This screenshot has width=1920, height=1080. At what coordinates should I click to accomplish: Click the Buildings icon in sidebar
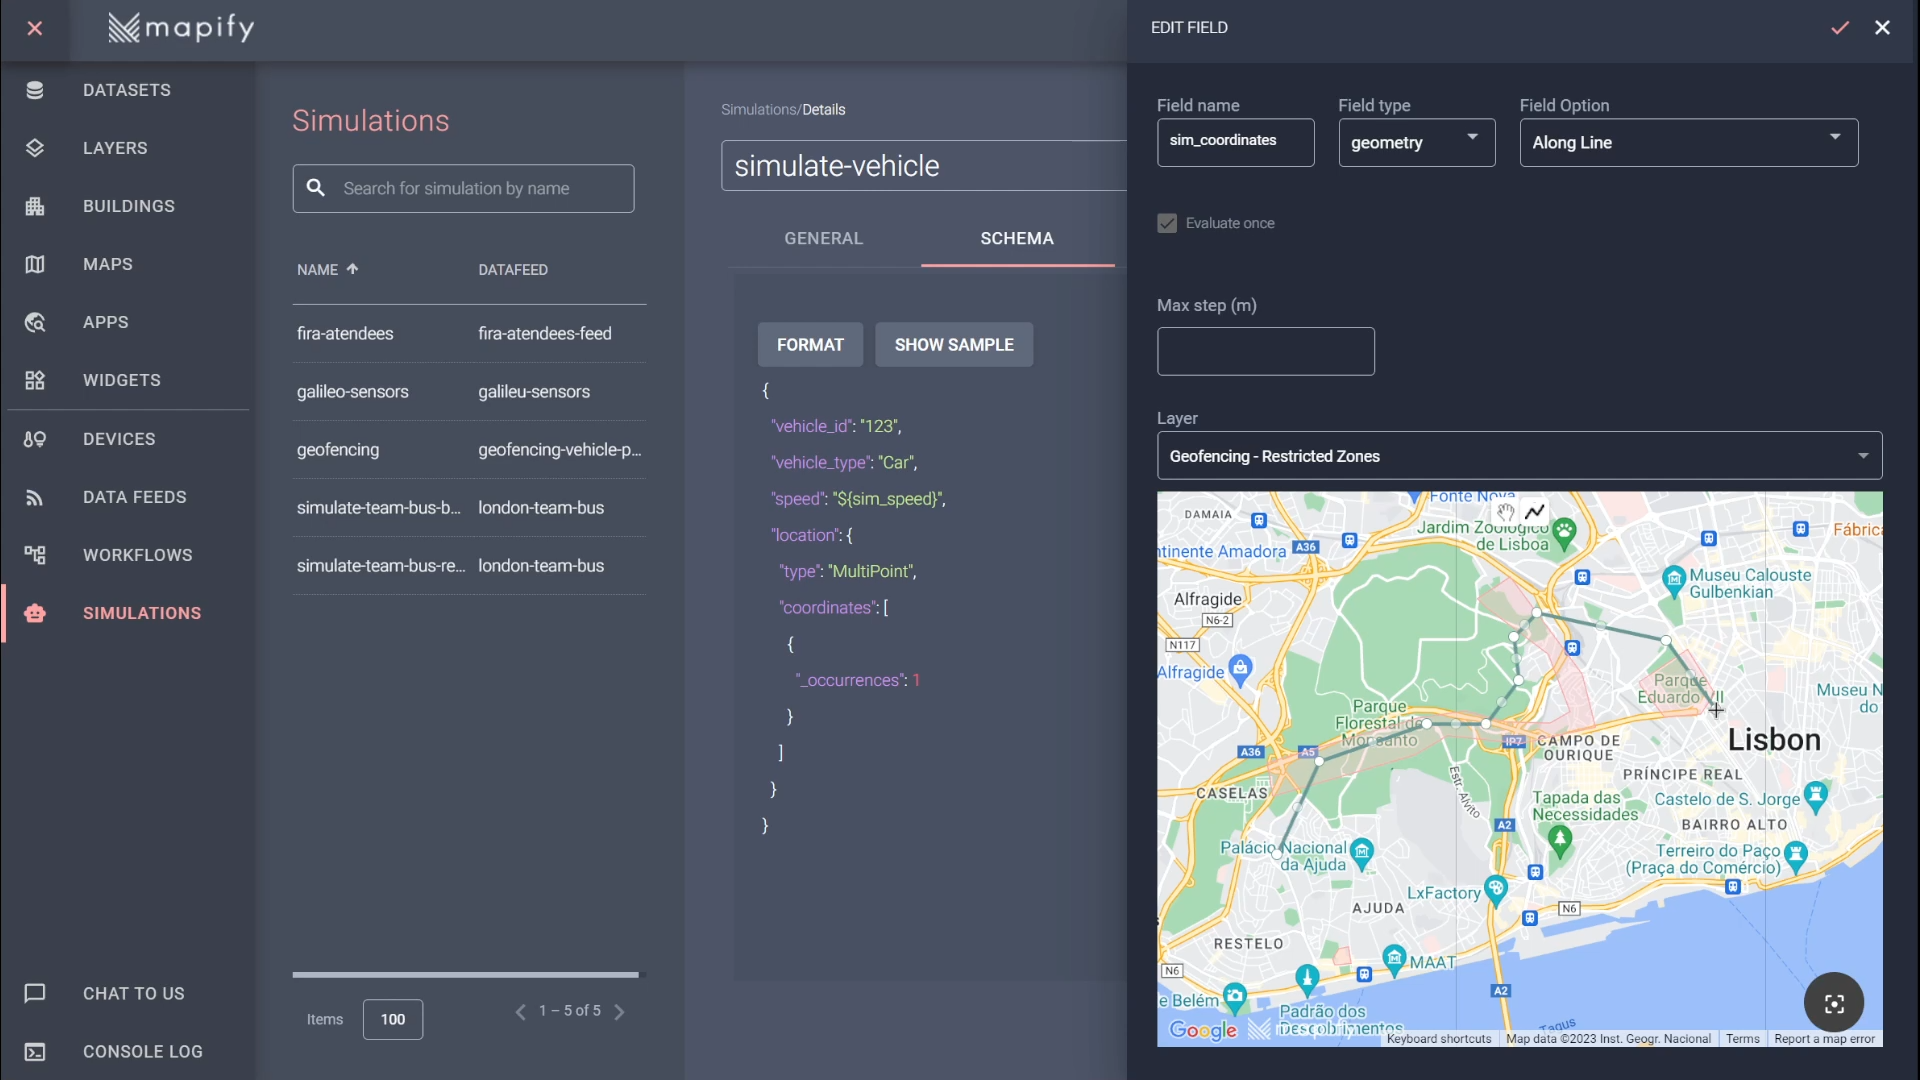(x=35, y=206)
